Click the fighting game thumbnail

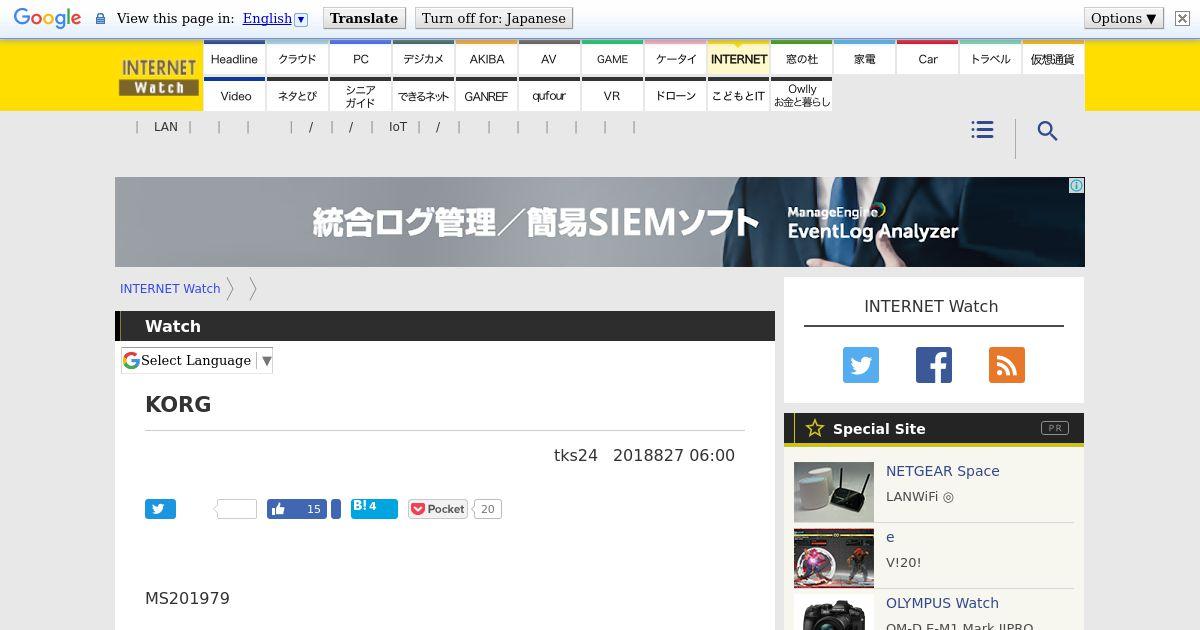(x=834, y=558)
